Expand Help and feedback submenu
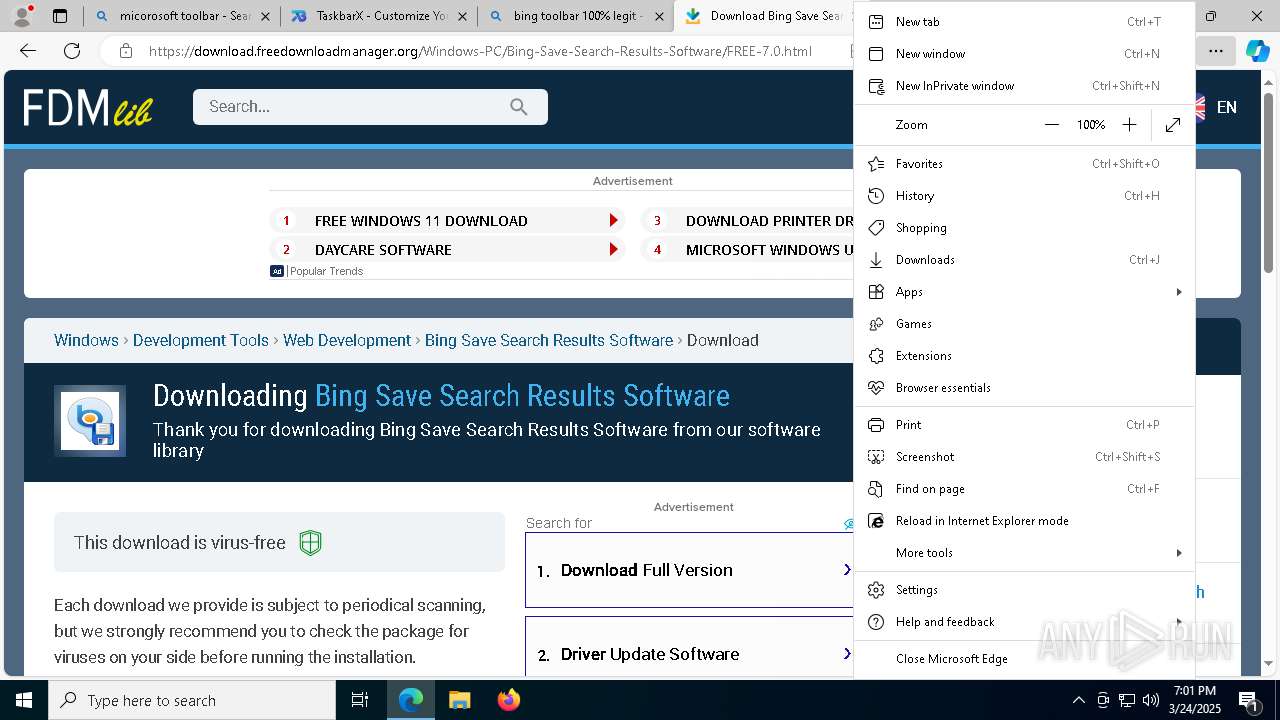The image size is (1280, 720). pyautogui.click(x=1024, y=622)
